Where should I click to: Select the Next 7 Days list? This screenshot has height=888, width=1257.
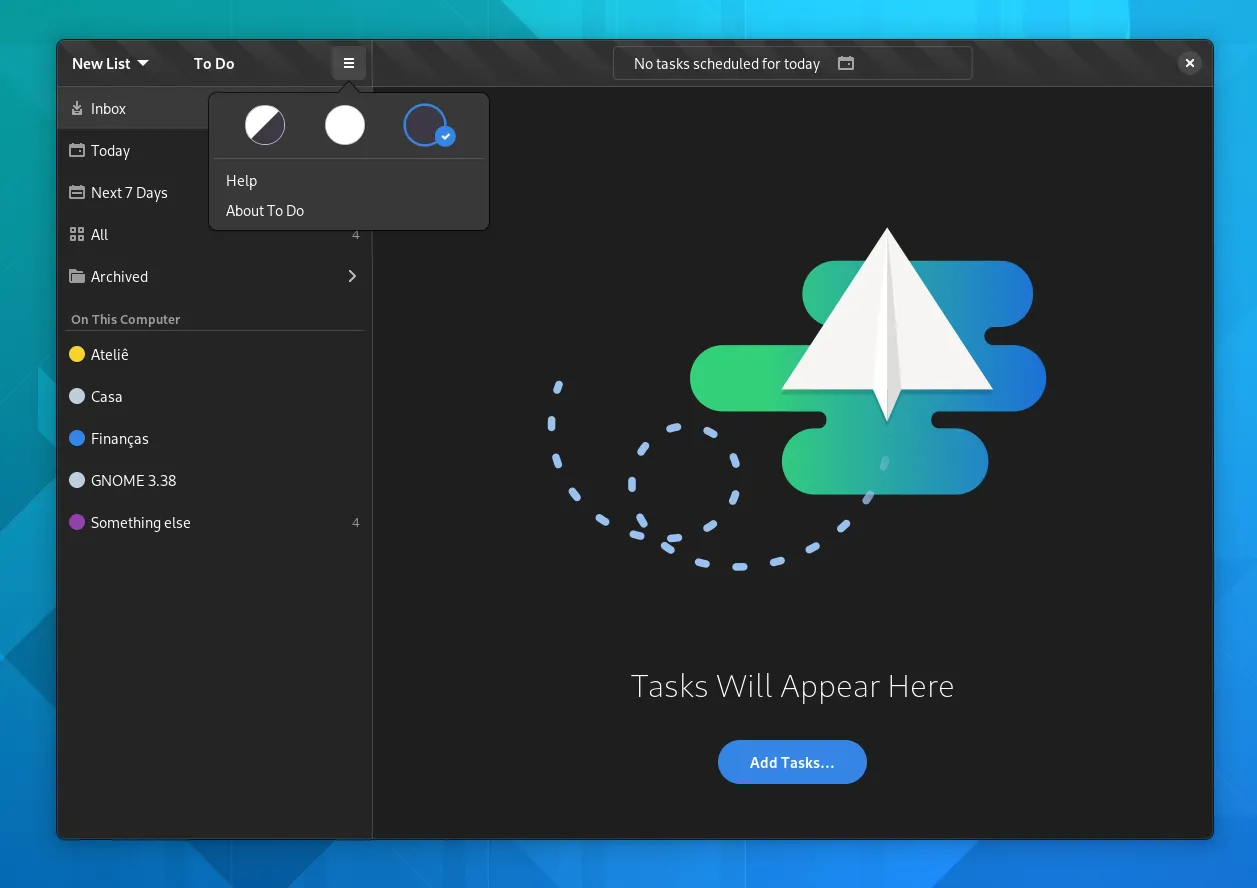click(215, 193)
